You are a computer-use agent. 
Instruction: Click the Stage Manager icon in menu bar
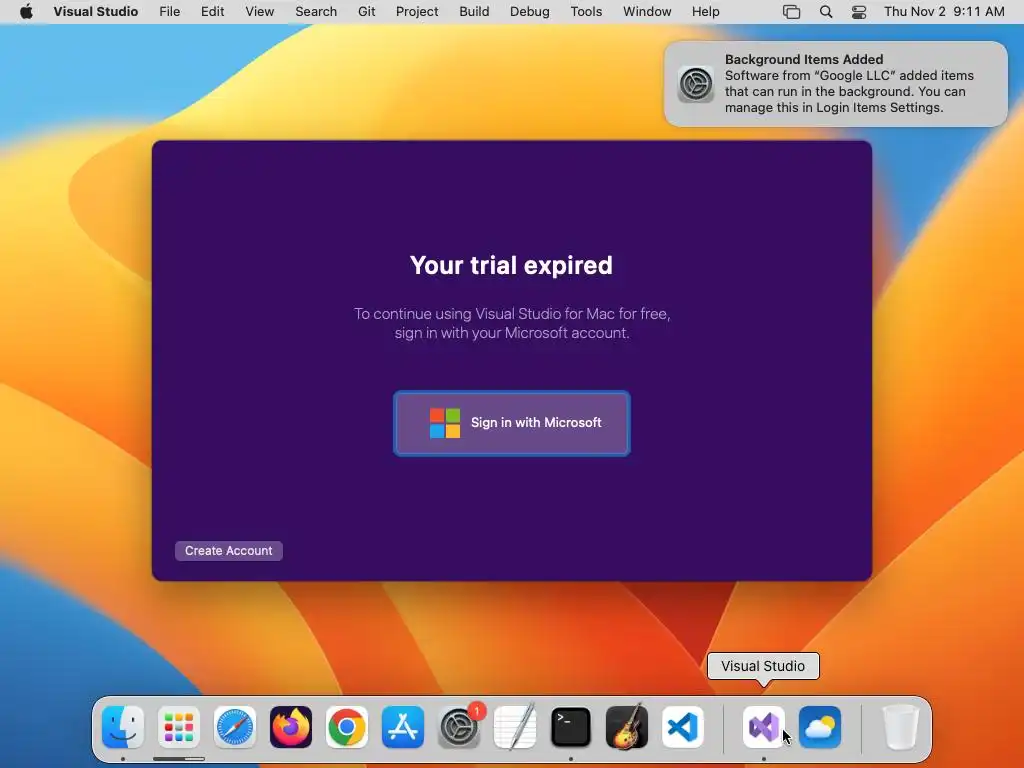[x=792, y=12]
